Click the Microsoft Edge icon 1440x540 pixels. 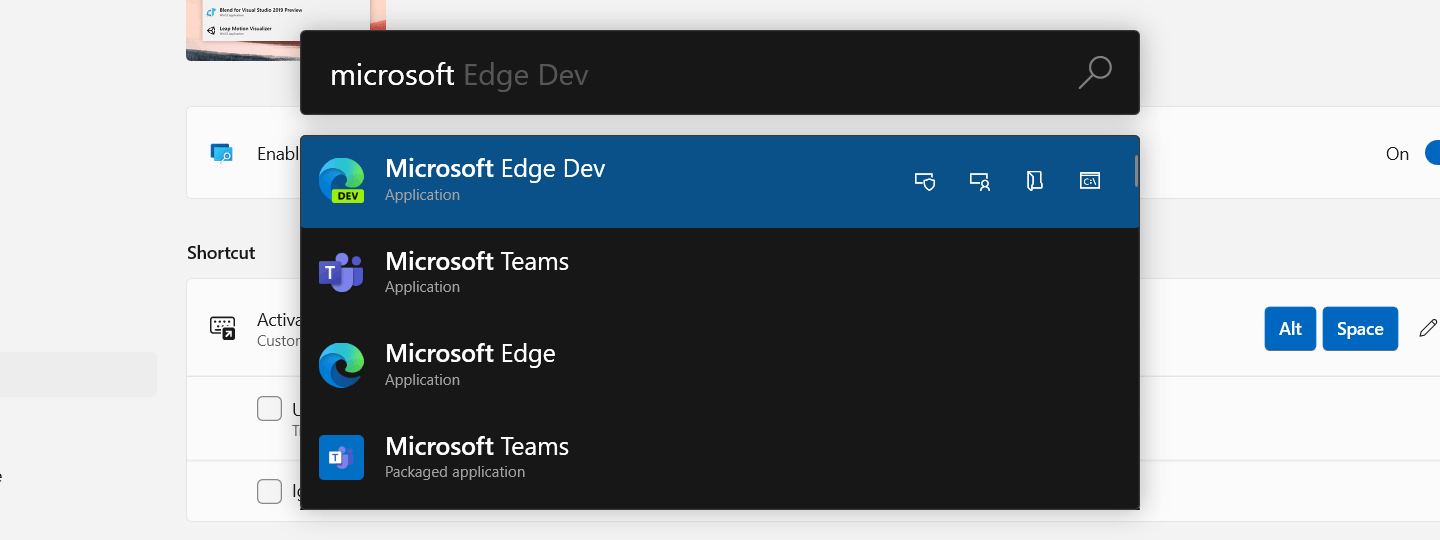coord(341,365)
